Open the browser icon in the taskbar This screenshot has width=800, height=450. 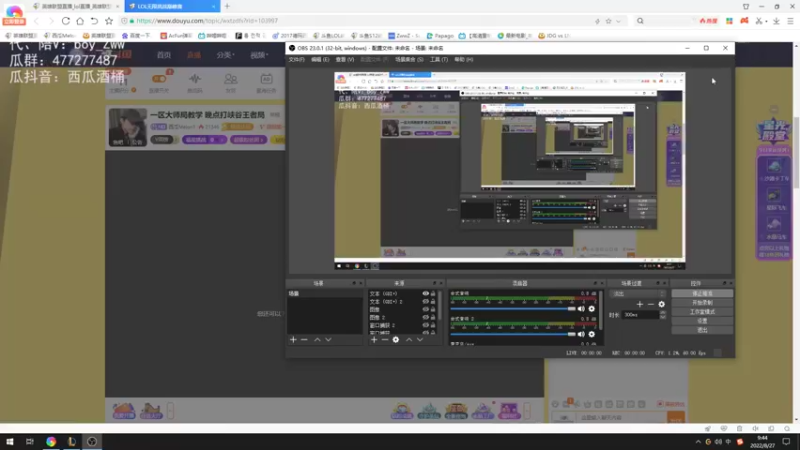tap(51, 441)
